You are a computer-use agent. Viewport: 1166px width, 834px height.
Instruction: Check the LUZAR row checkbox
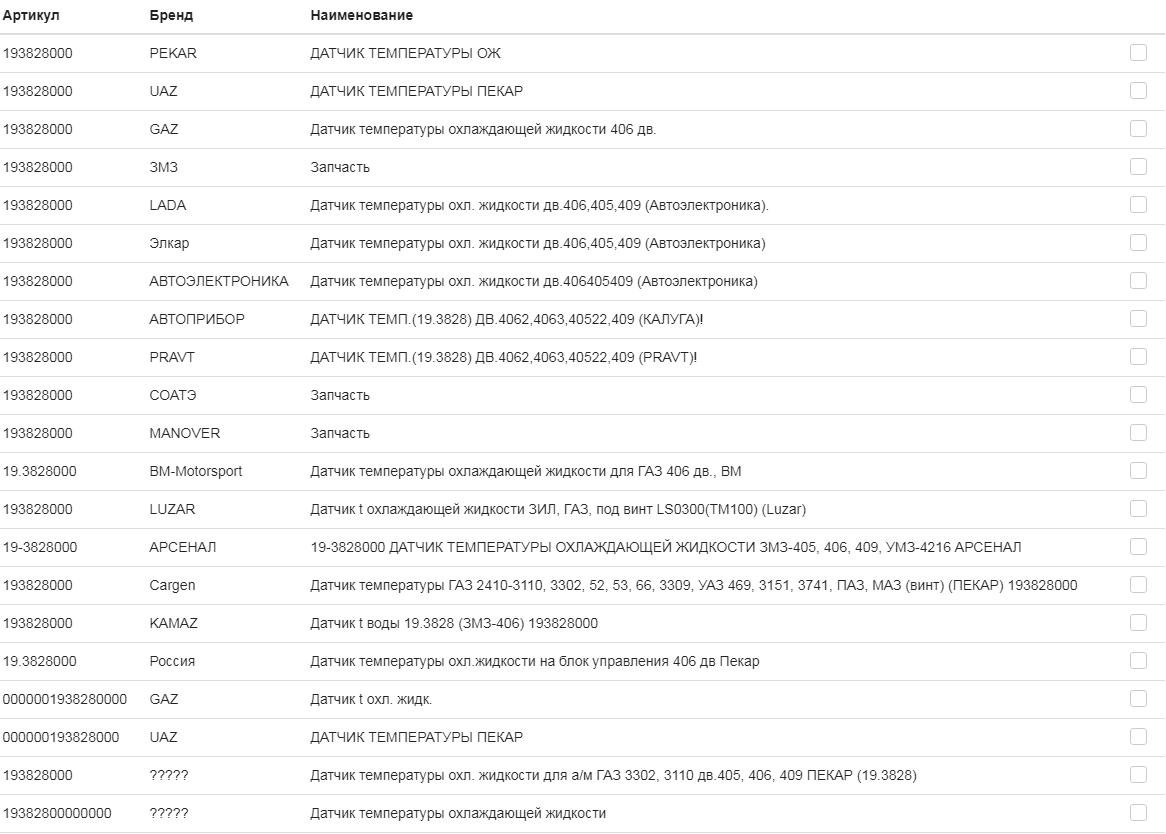tap(1138, 509)
